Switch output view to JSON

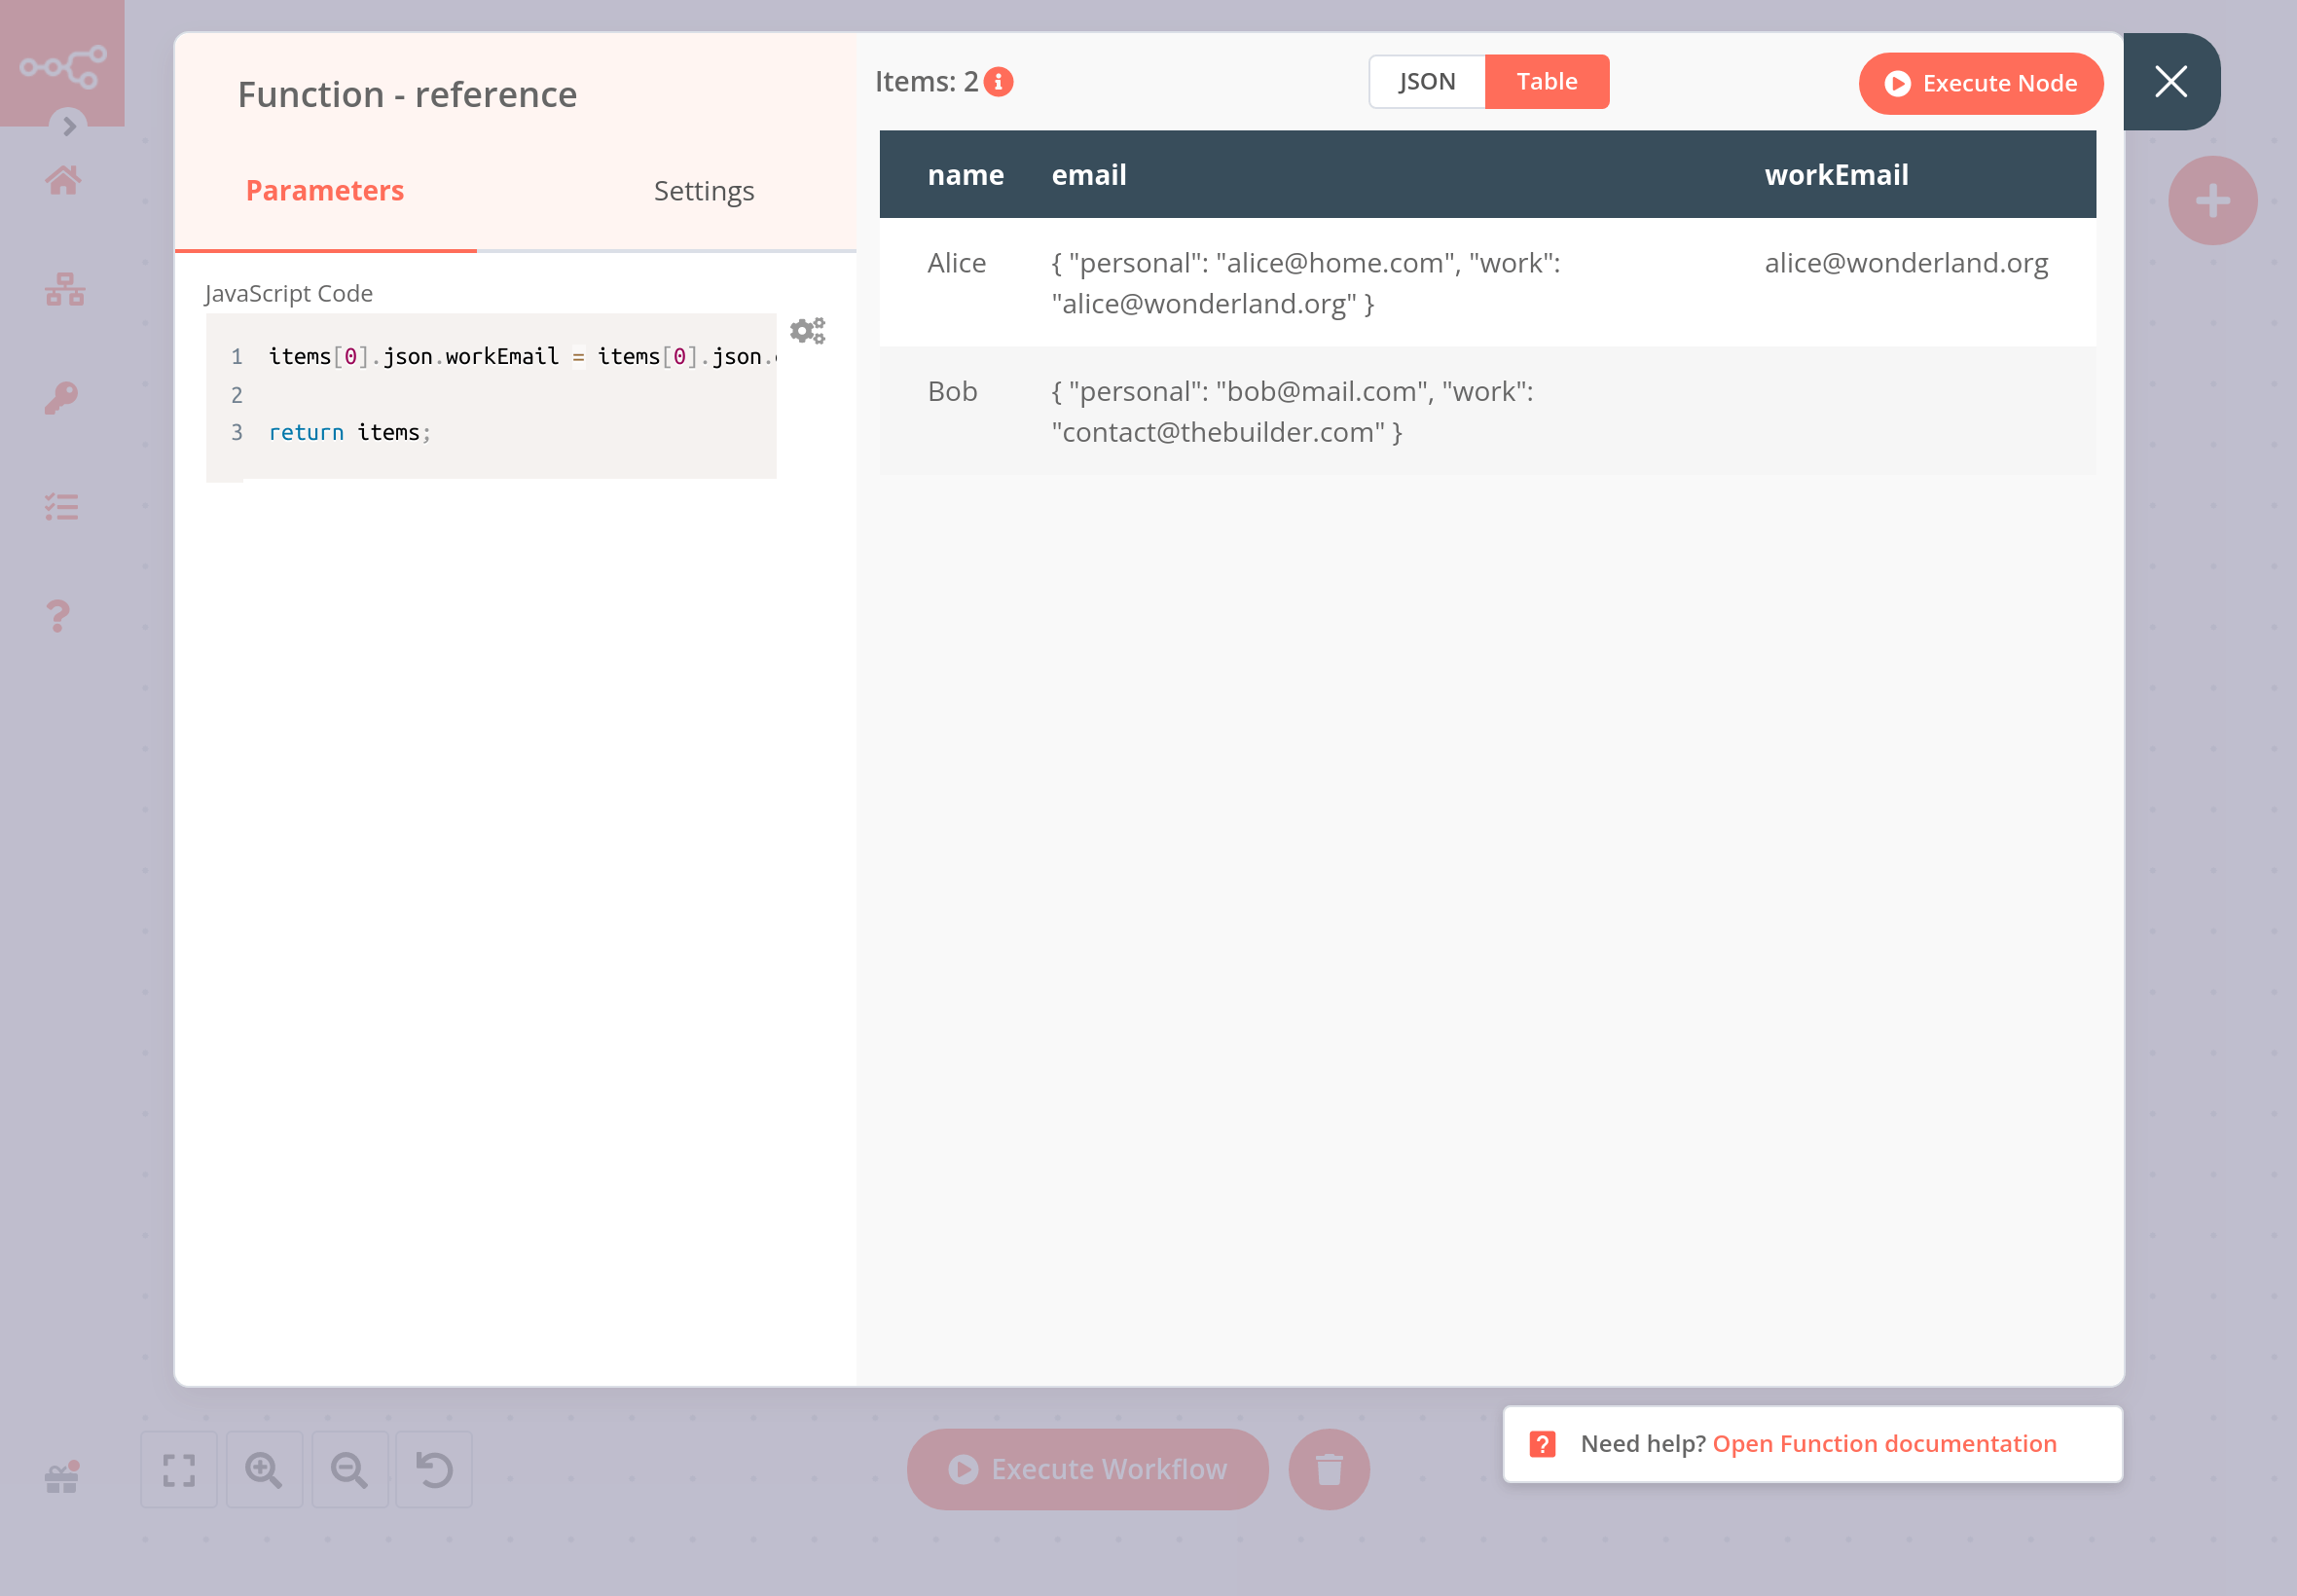[1426, 82]
